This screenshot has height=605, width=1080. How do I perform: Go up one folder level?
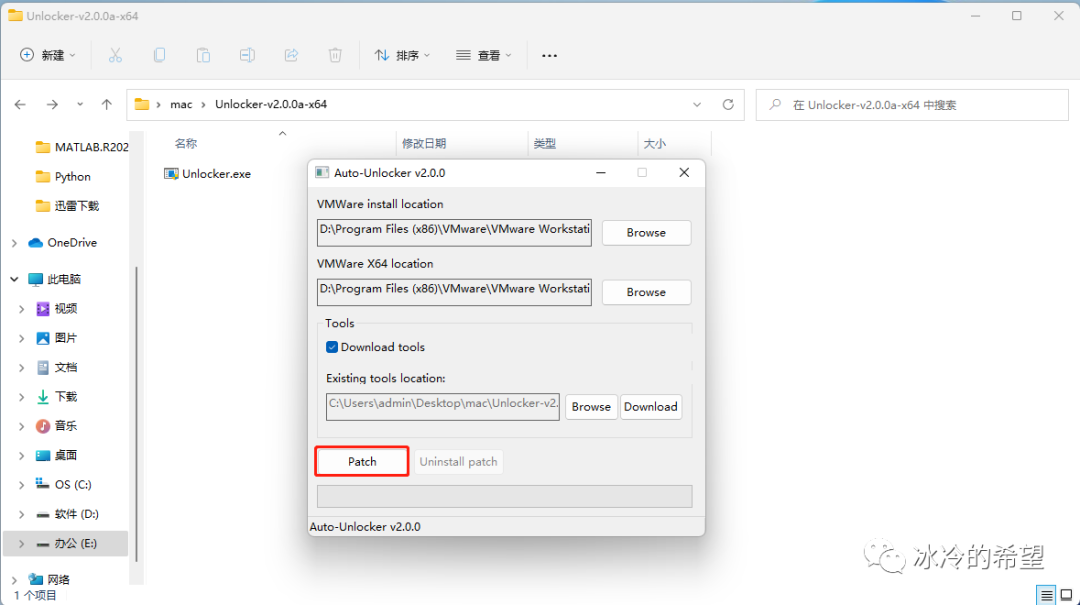pyautogui.click(x=106, y=105)
